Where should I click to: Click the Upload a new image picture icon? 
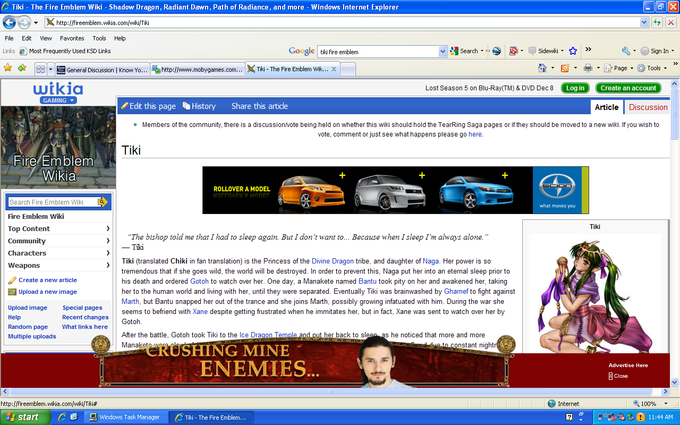[x=12, y=292]
